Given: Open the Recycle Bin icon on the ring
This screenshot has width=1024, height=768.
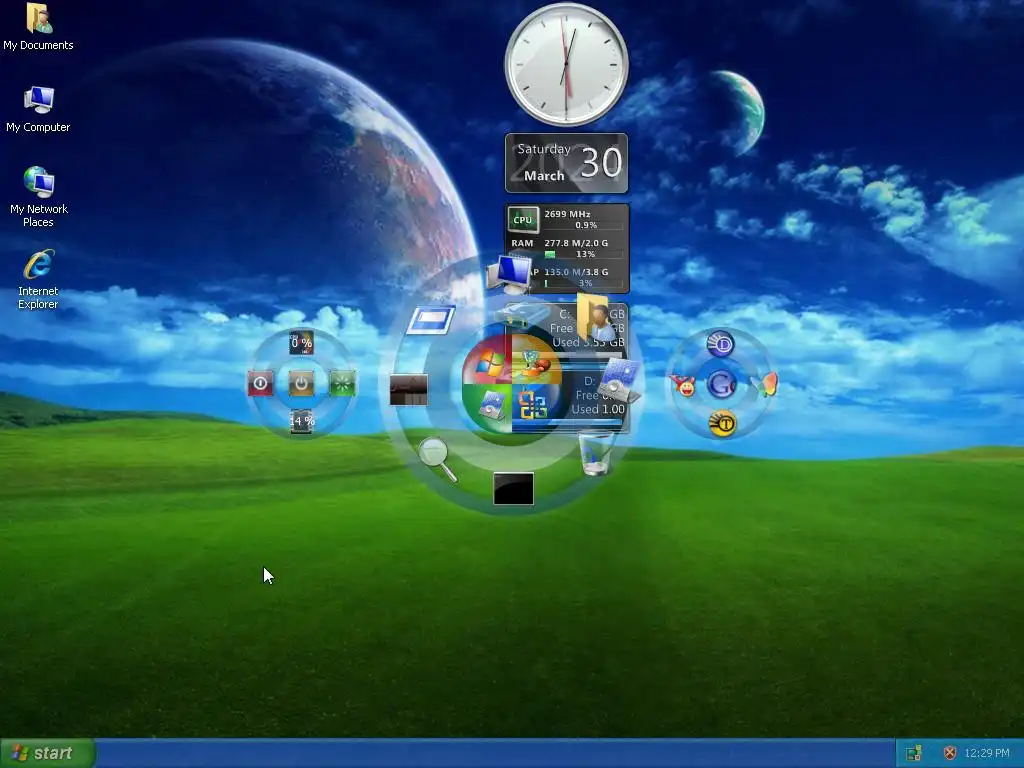Looking at the screenshot, I should pyautogui.click(x=595, y=453).
